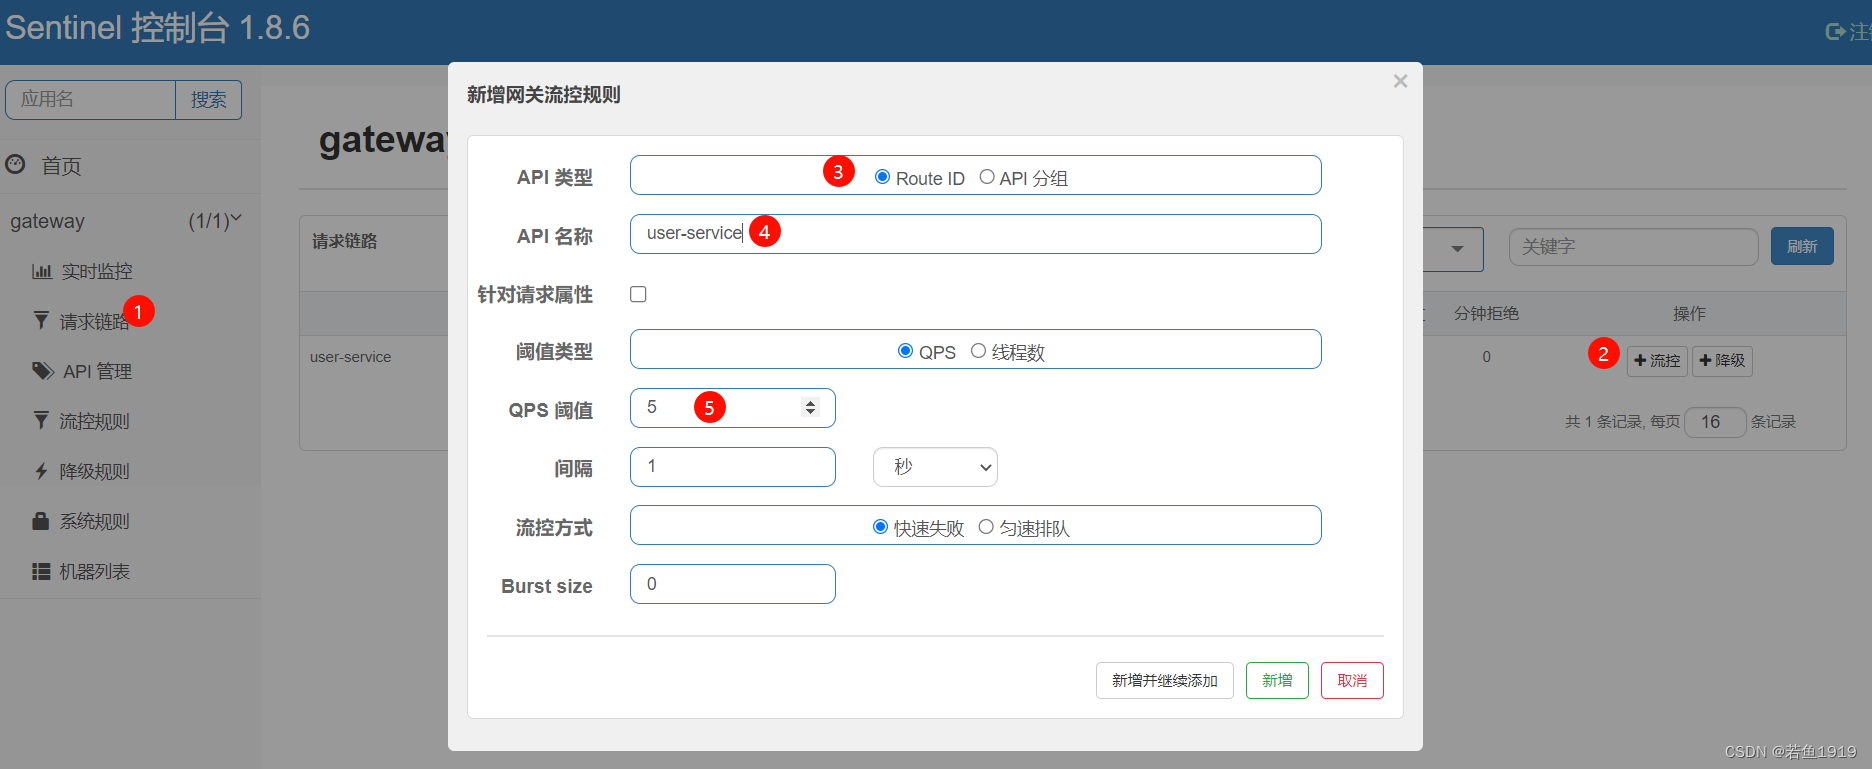The width and height of the screenshot is (1872, 769).
Task: Click the QPS 阈值 spinner arrows
Action: coord(810,407)
